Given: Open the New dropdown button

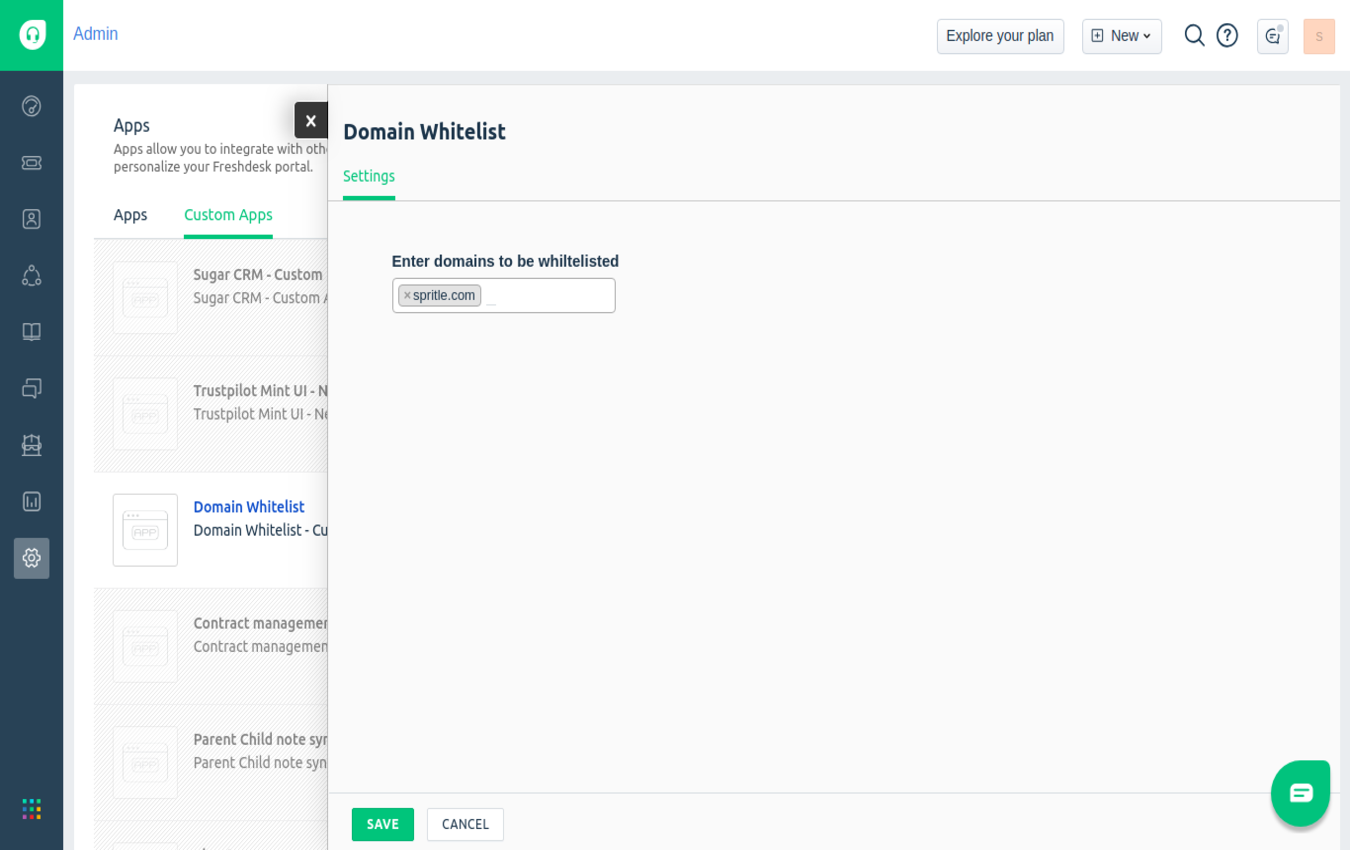Looking at the screenshot, I should point(1122,36).
